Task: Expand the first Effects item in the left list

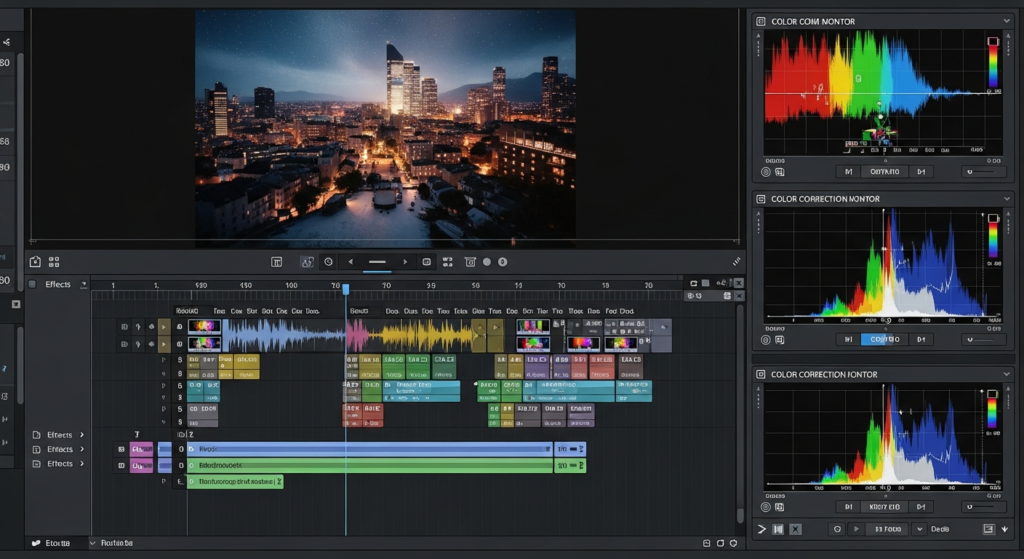Action: [x=82, y=435]
